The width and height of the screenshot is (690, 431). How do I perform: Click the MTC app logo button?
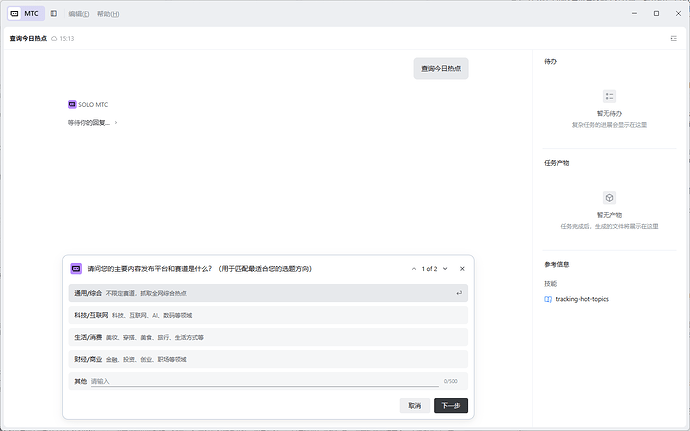click(26, 14)
